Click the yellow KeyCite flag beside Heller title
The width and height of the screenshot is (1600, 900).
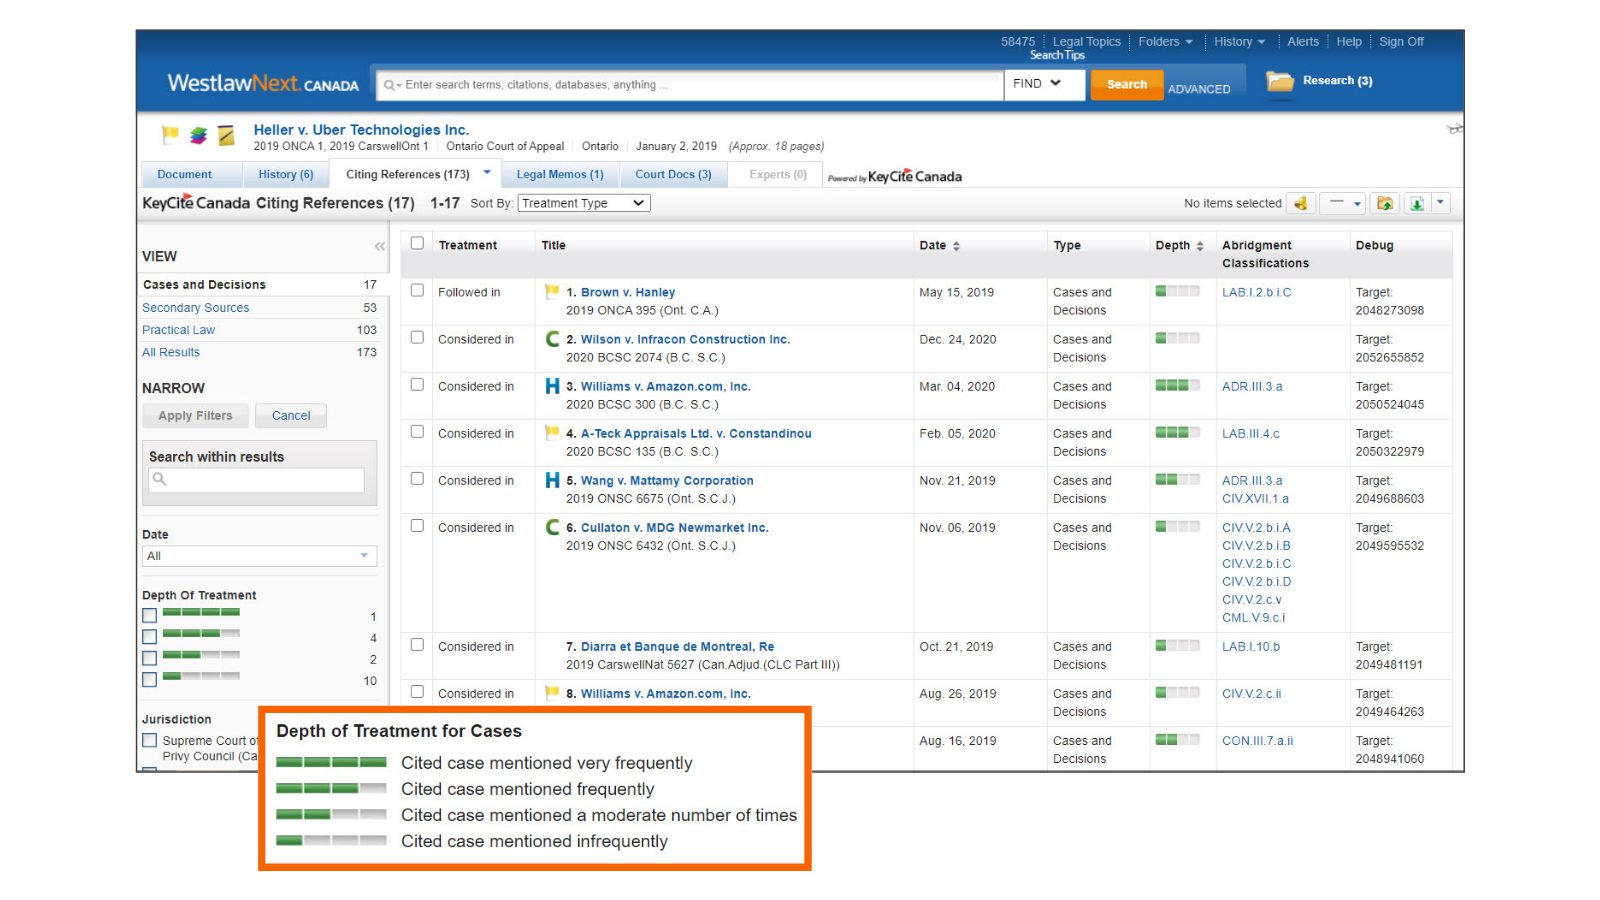click(170, 134)
